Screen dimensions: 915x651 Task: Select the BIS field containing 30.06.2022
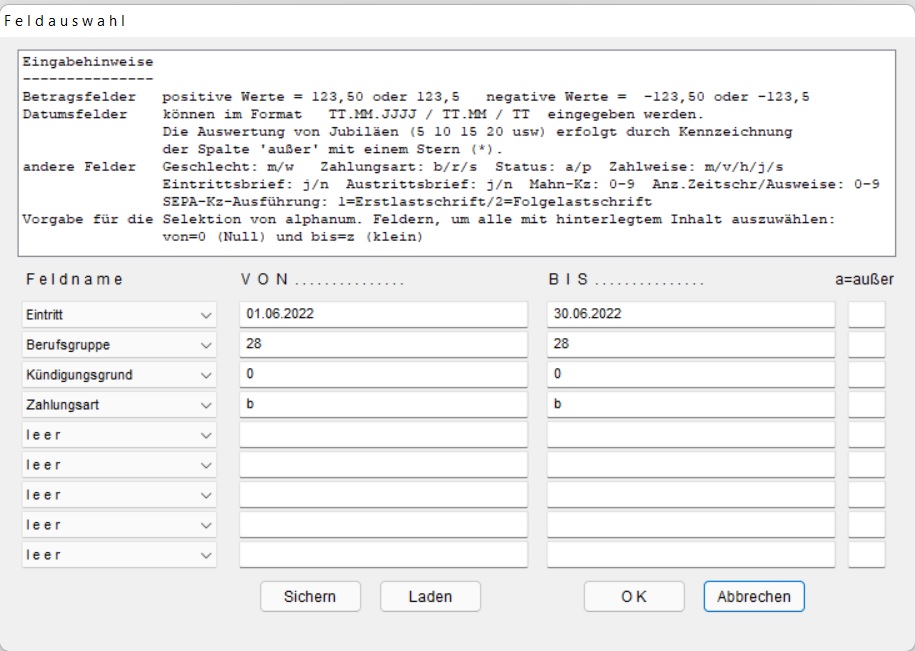coord(690,314)
